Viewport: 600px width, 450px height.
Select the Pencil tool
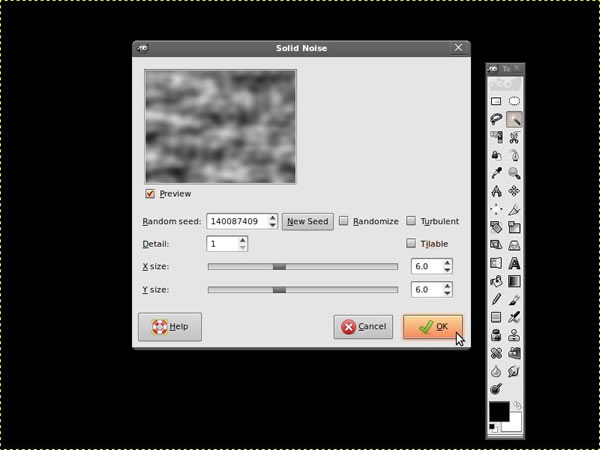[x=496, y=299]
